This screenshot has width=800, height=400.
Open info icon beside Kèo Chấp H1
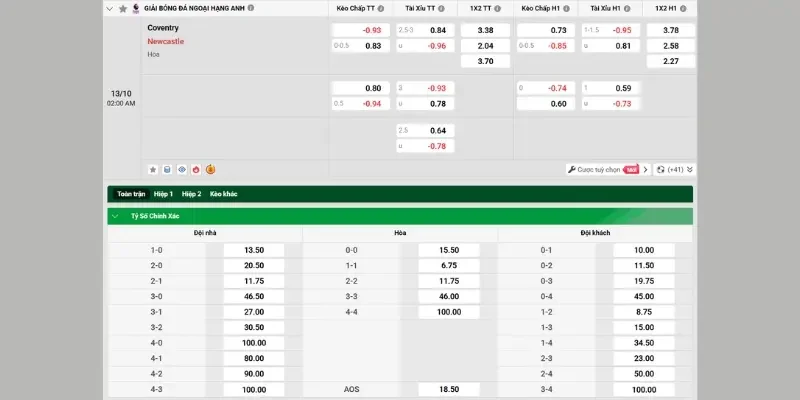click(567, 9)
